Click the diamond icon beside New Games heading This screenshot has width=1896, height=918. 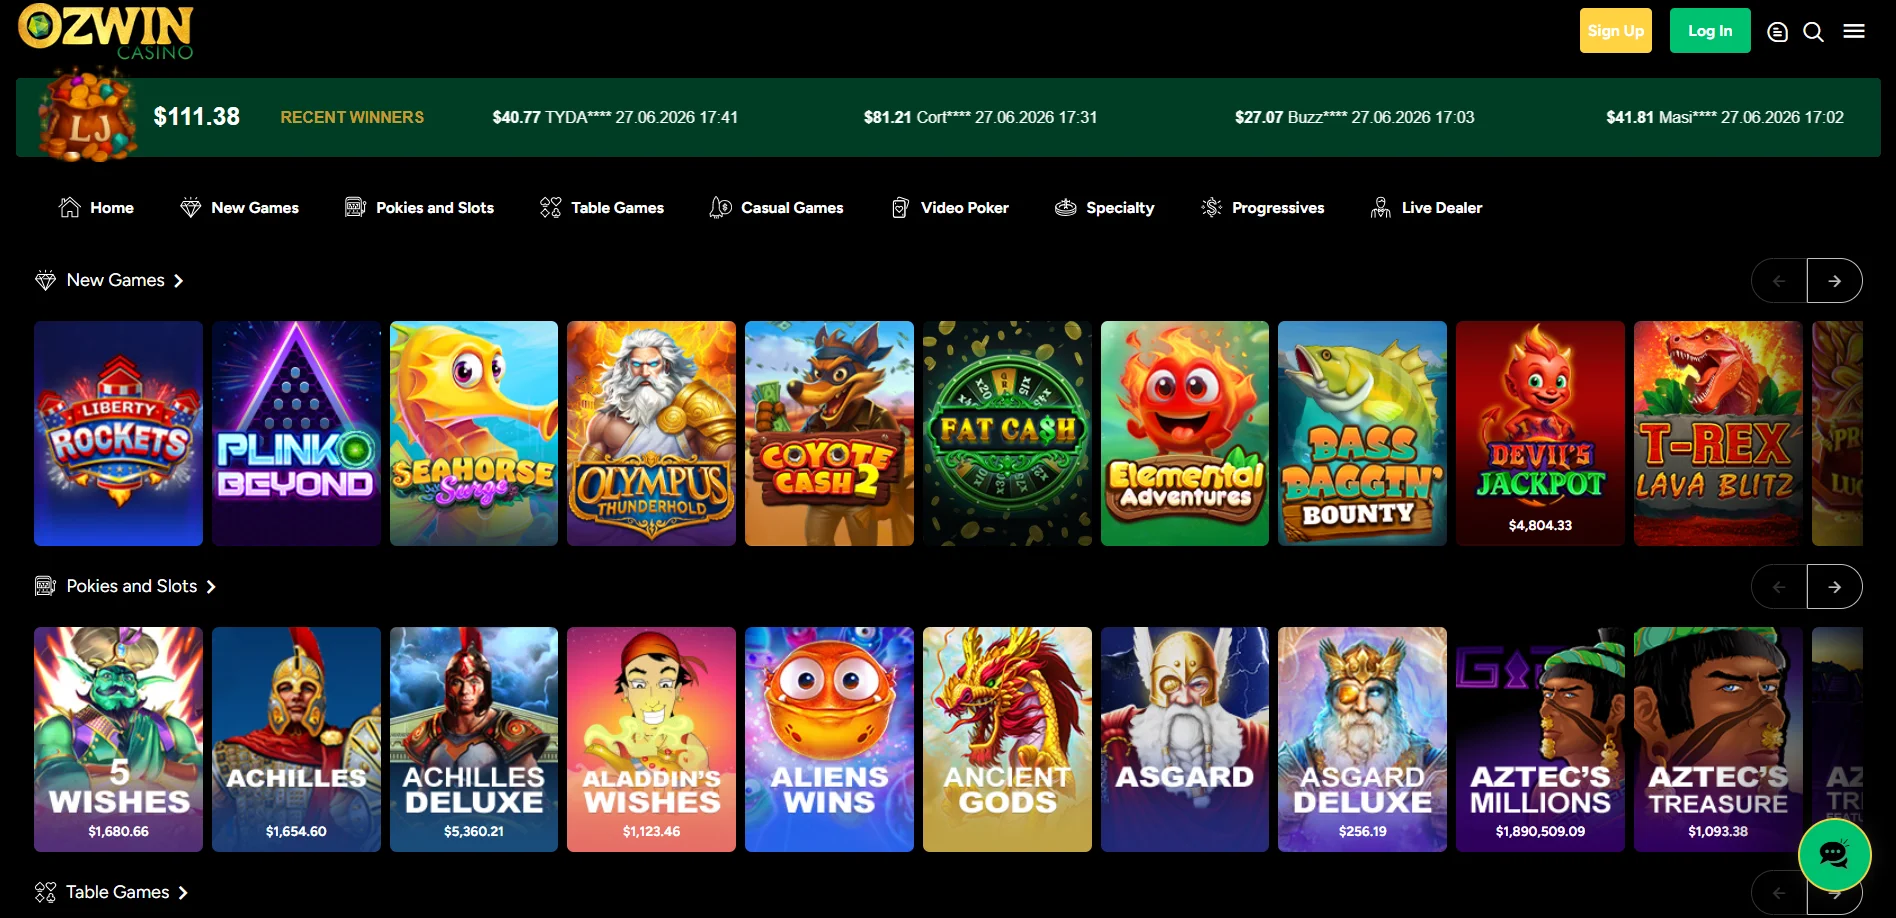(45, 280)
